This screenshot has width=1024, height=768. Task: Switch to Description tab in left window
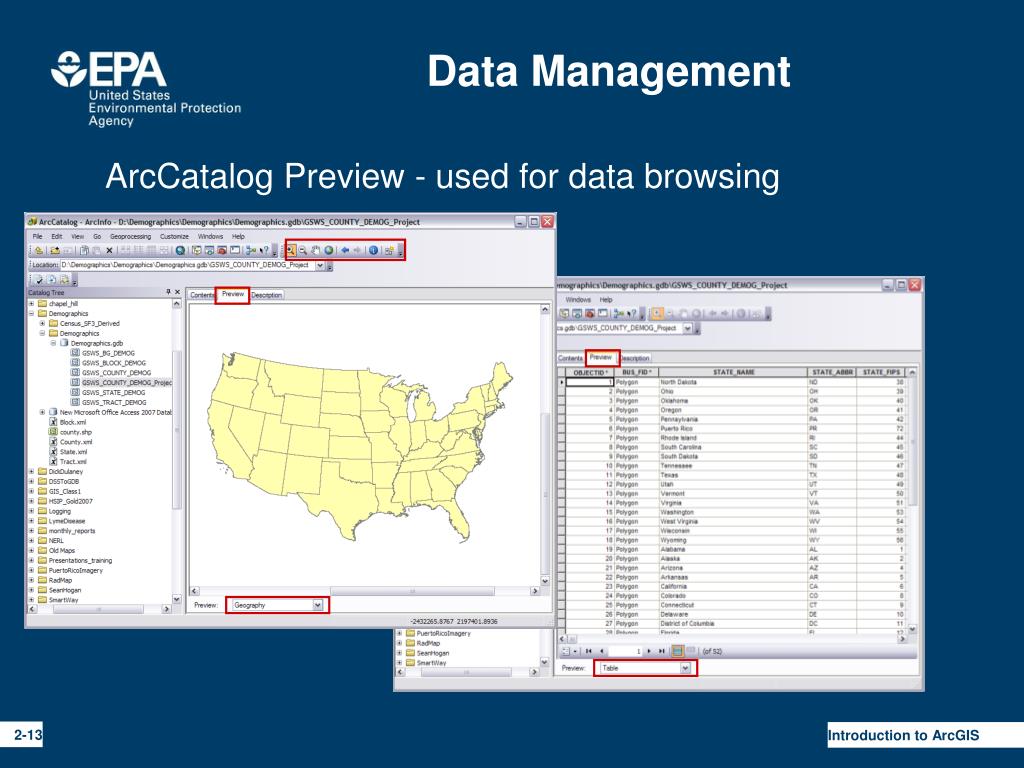(266, 295)
